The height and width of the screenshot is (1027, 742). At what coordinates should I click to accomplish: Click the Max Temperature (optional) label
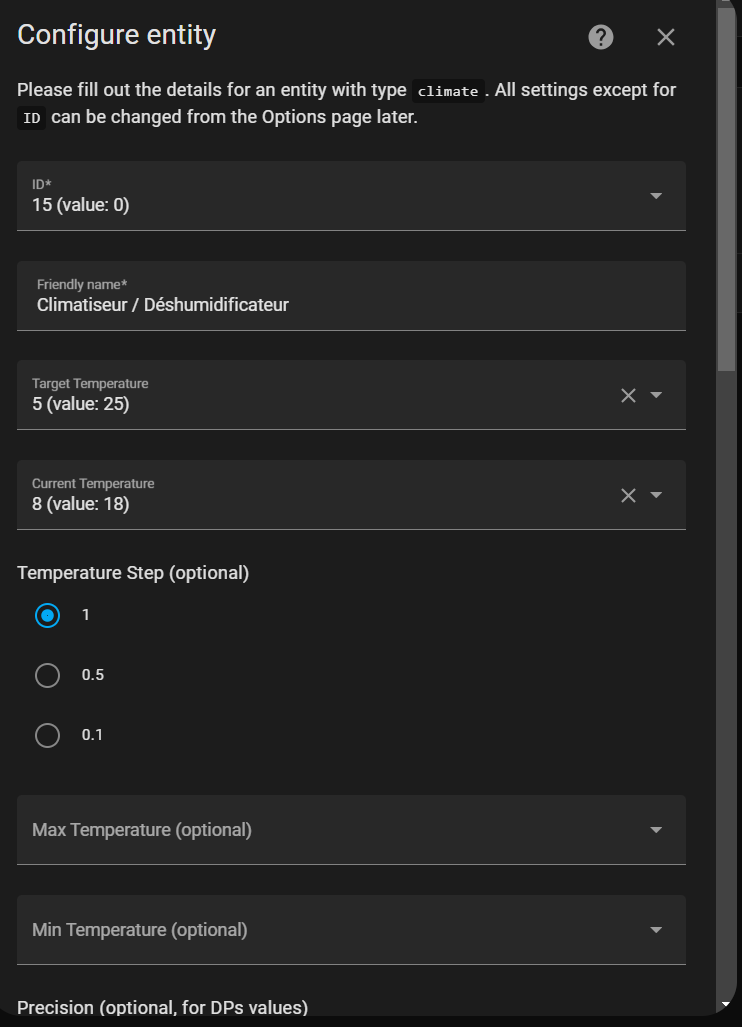[x=142, y=830]
